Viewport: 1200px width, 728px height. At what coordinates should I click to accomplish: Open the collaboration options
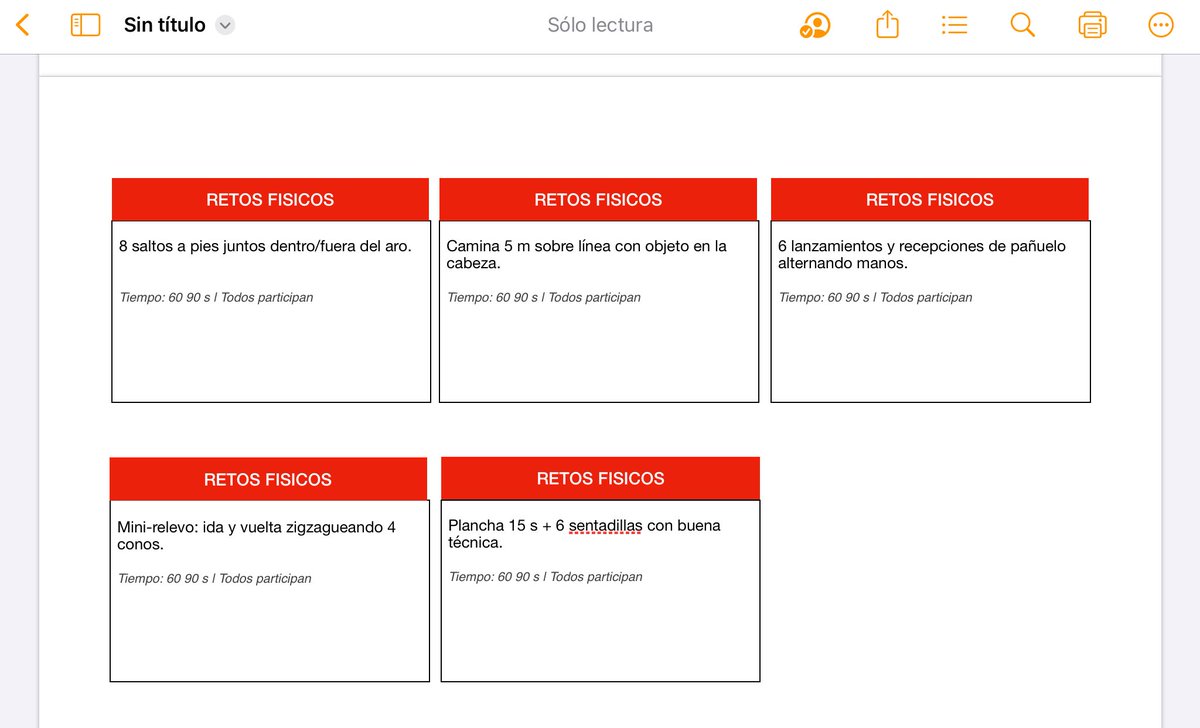coord(816,25)
